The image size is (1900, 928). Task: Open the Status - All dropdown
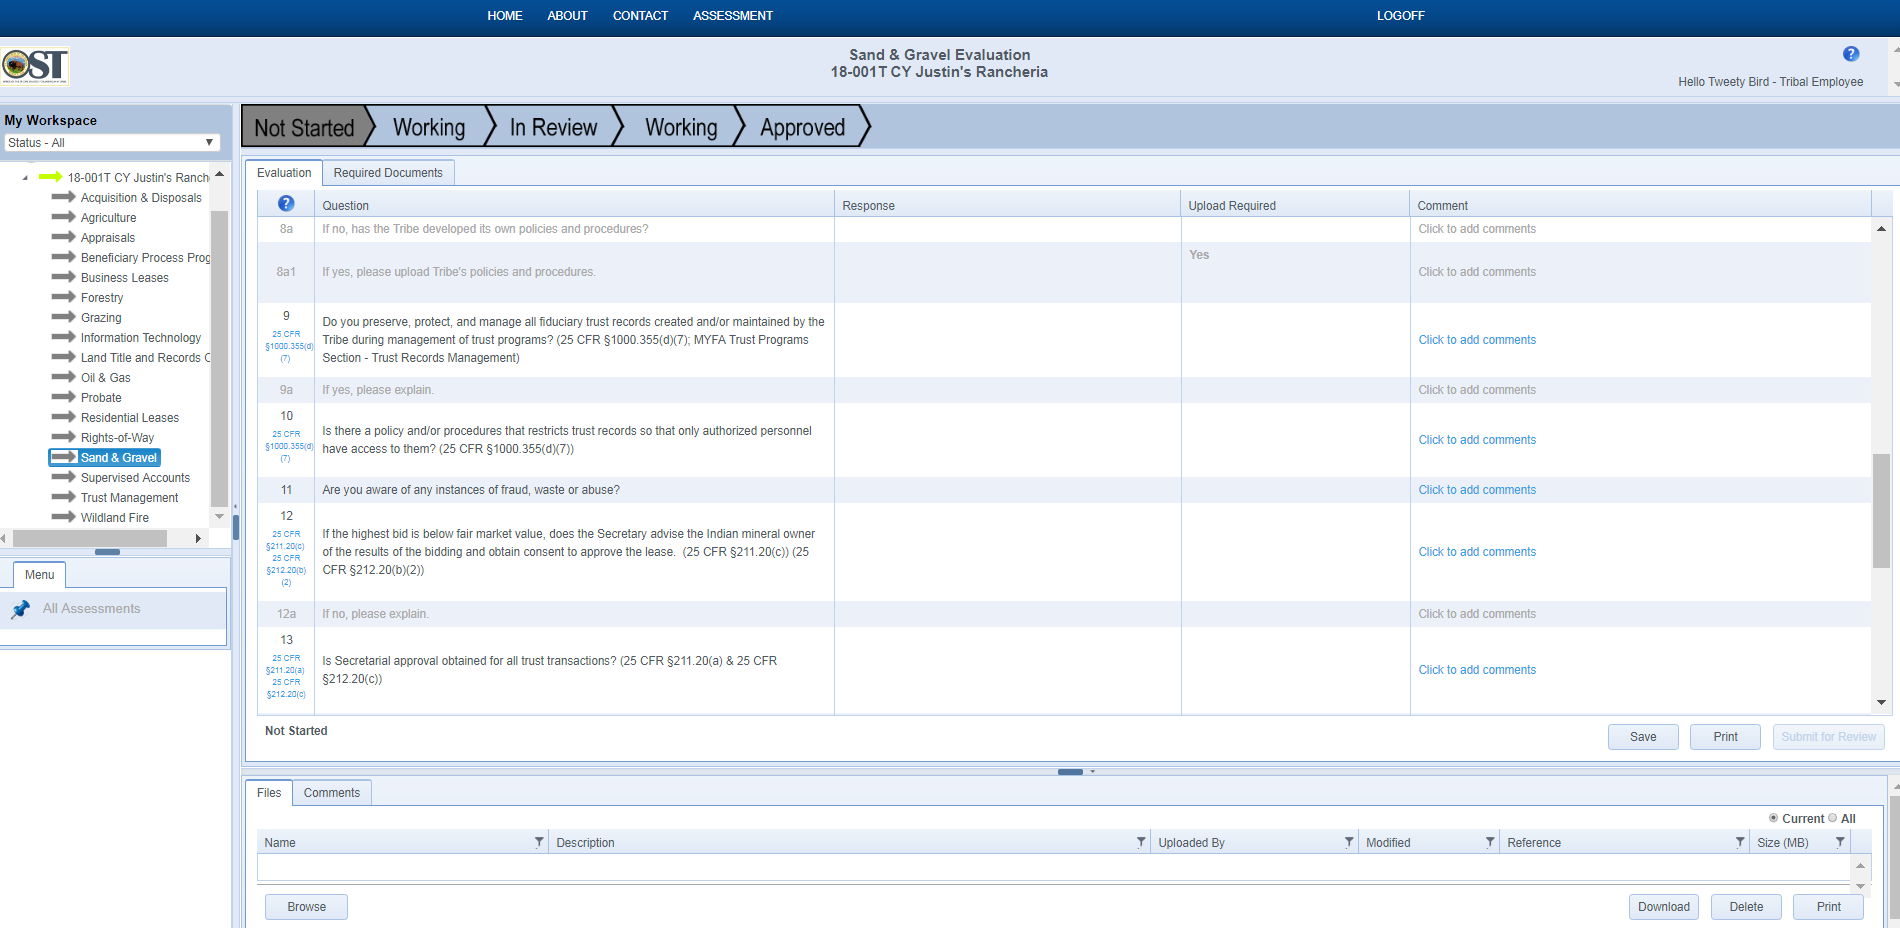tap(111, 143)
